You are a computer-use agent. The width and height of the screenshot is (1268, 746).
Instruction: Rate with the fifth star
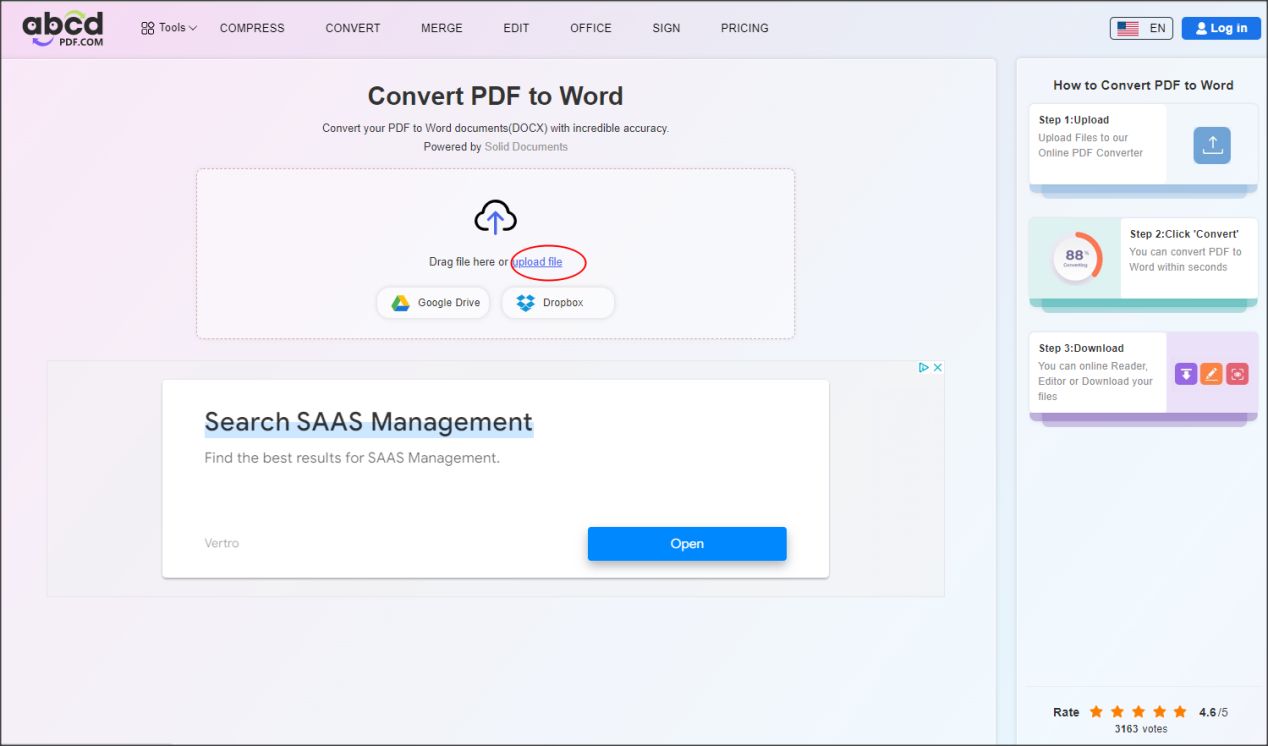[x=1180, y=712]
